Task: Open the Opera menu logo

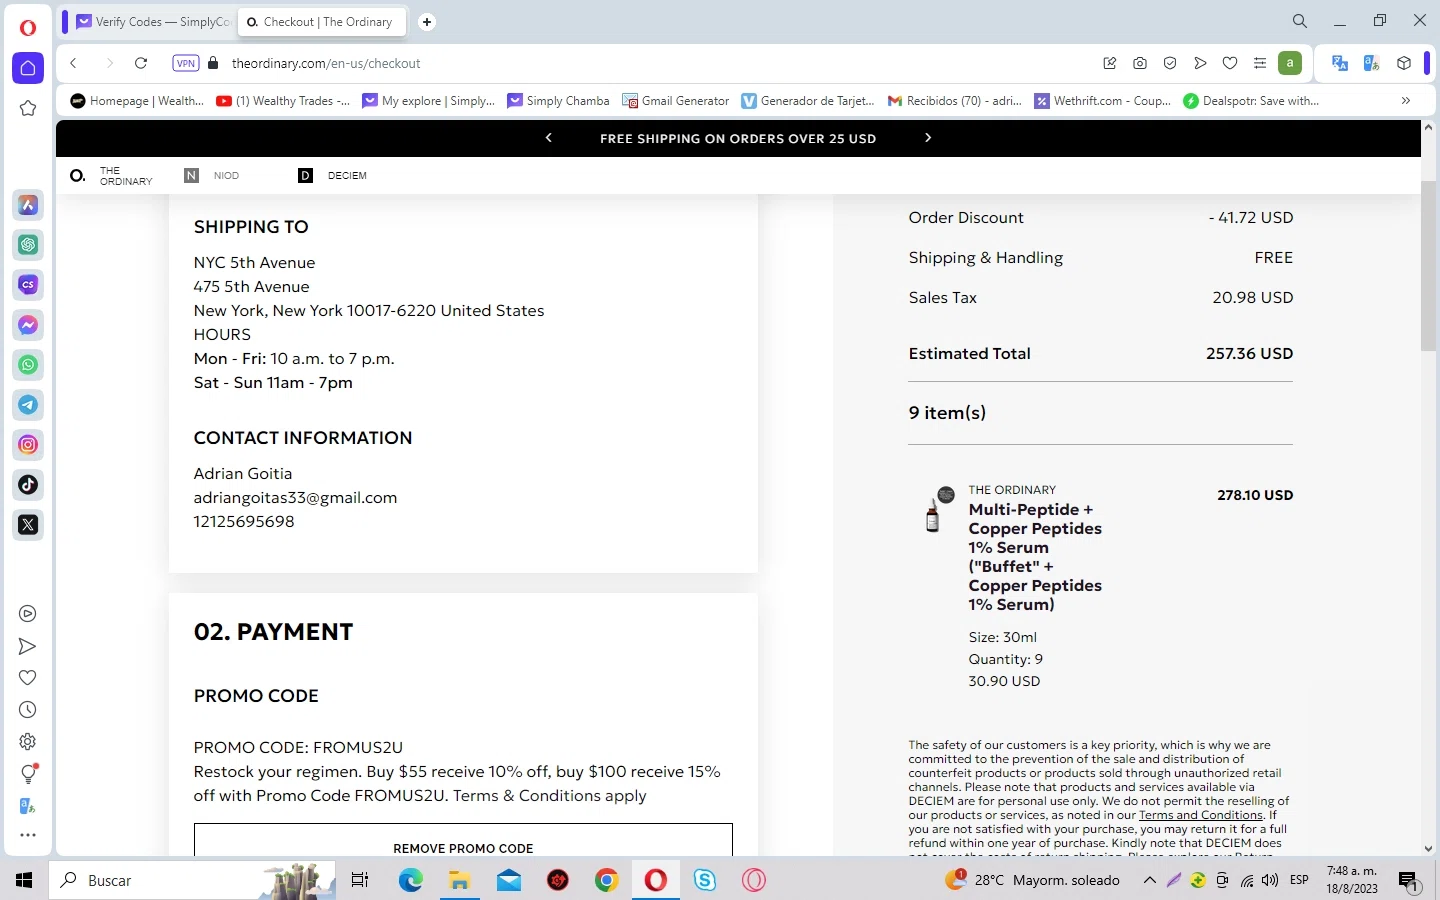Action: tap(28, 28)
